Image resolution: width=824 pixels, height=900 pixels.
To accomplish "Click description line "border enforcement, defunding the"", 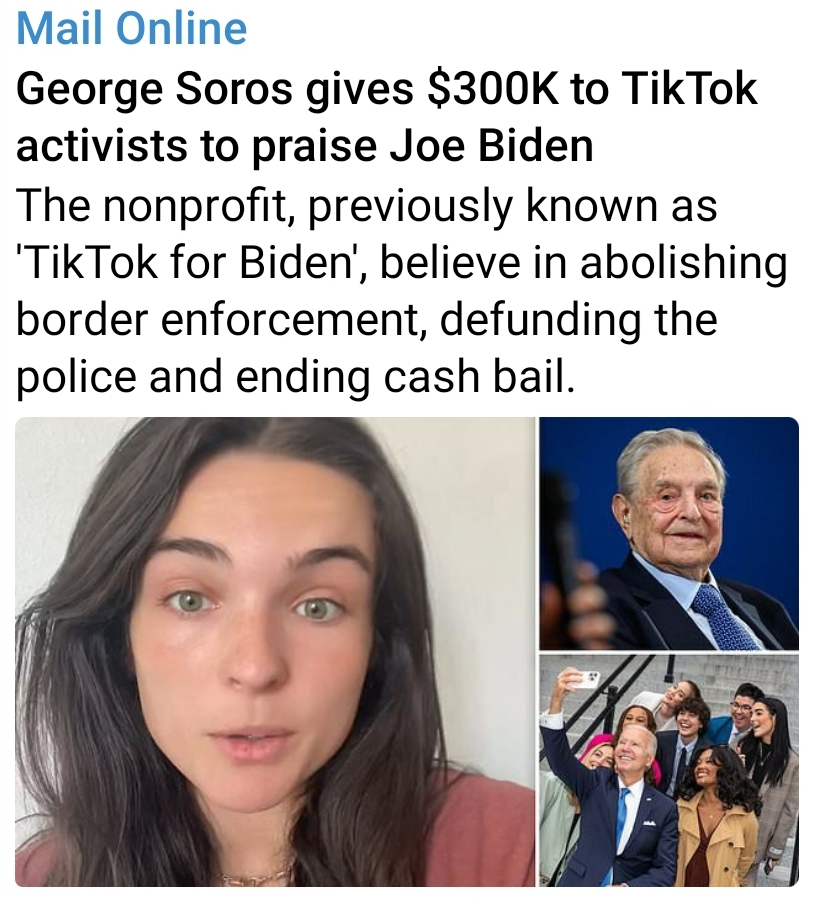I will click(x=367, y=320).
